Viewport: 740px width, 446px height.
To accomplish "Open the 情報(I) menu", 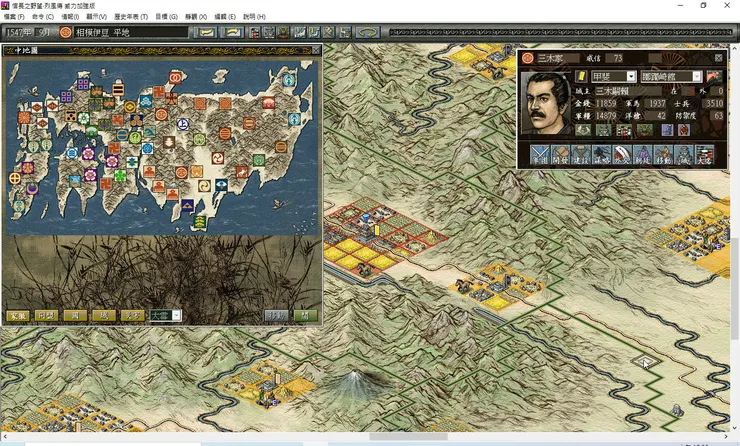I will point(70,17).
